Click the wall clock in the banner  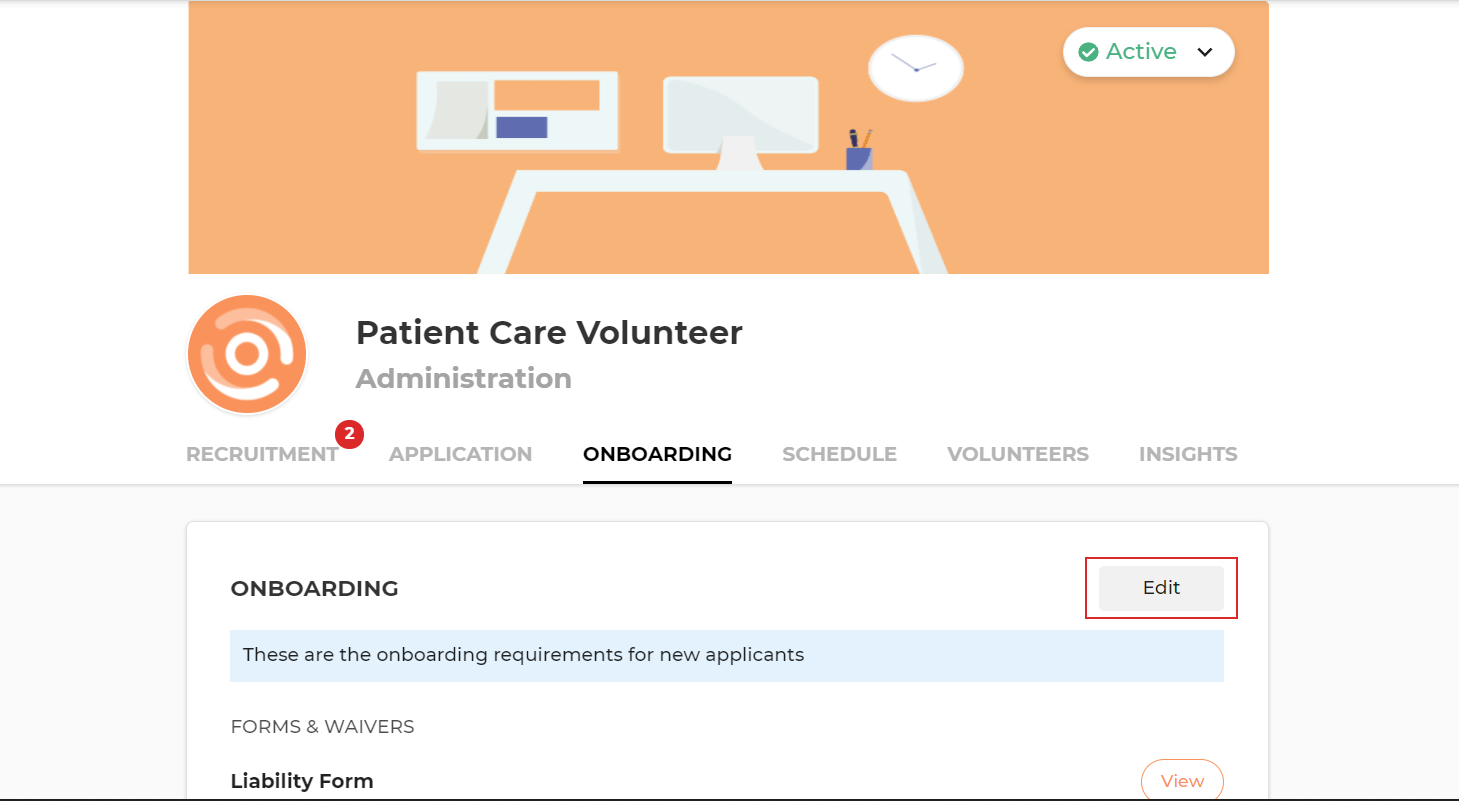(x=915, y=68)
